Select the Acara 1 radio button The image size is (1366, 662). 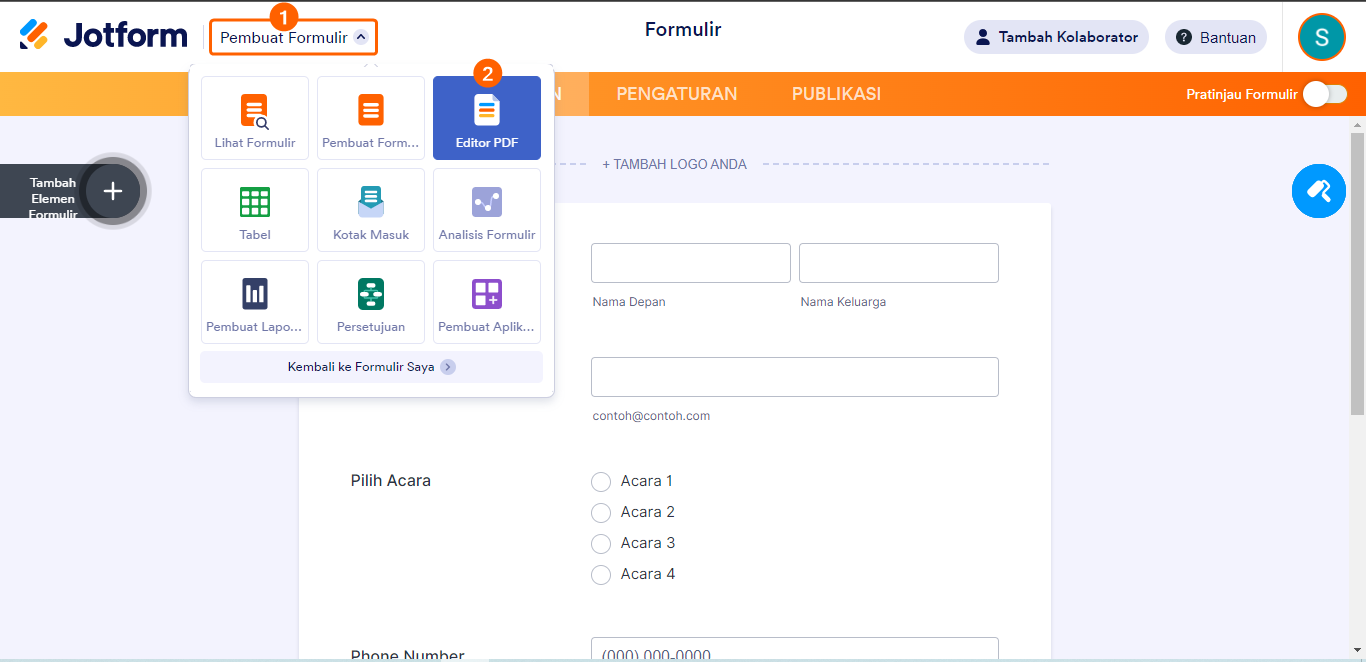tap(601, 482)
